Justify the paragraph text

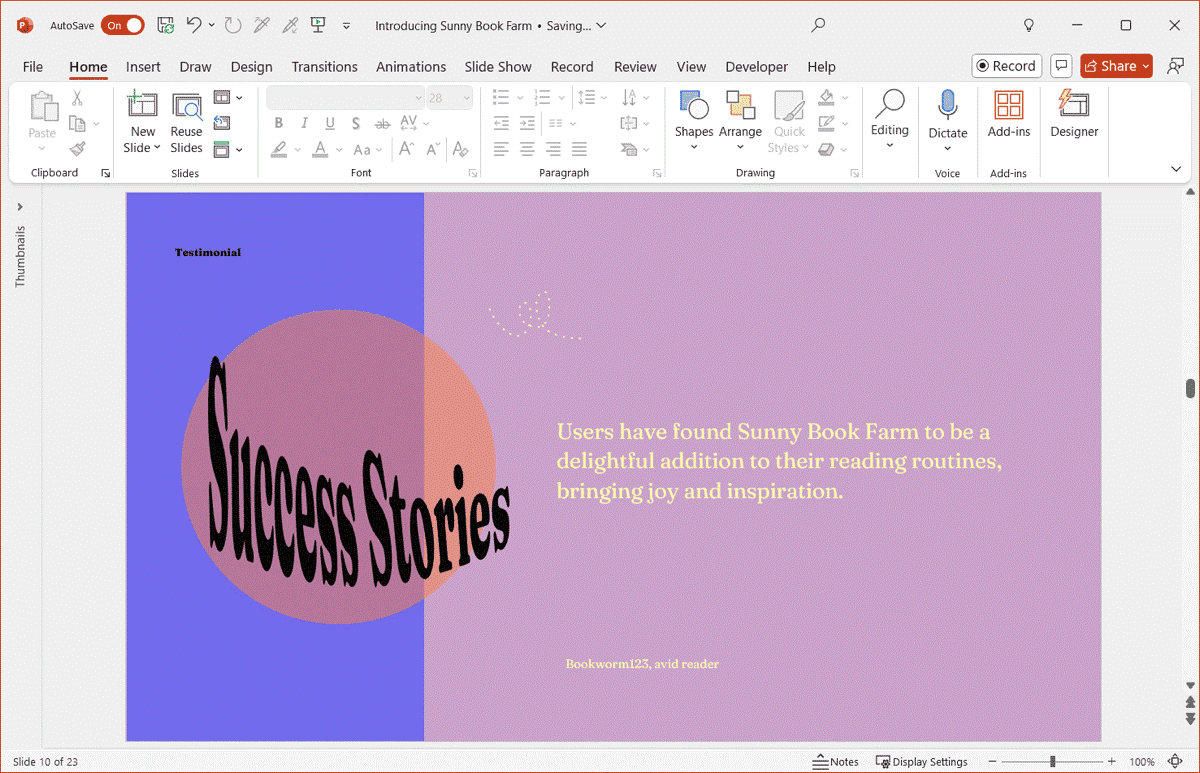[579, 149]
